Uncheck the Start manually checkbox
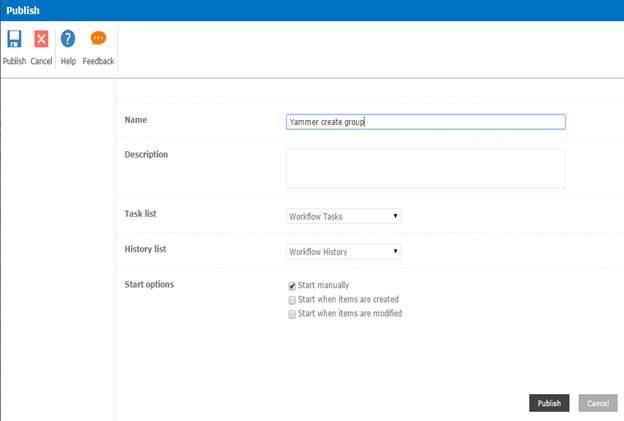 click(292, 286)
